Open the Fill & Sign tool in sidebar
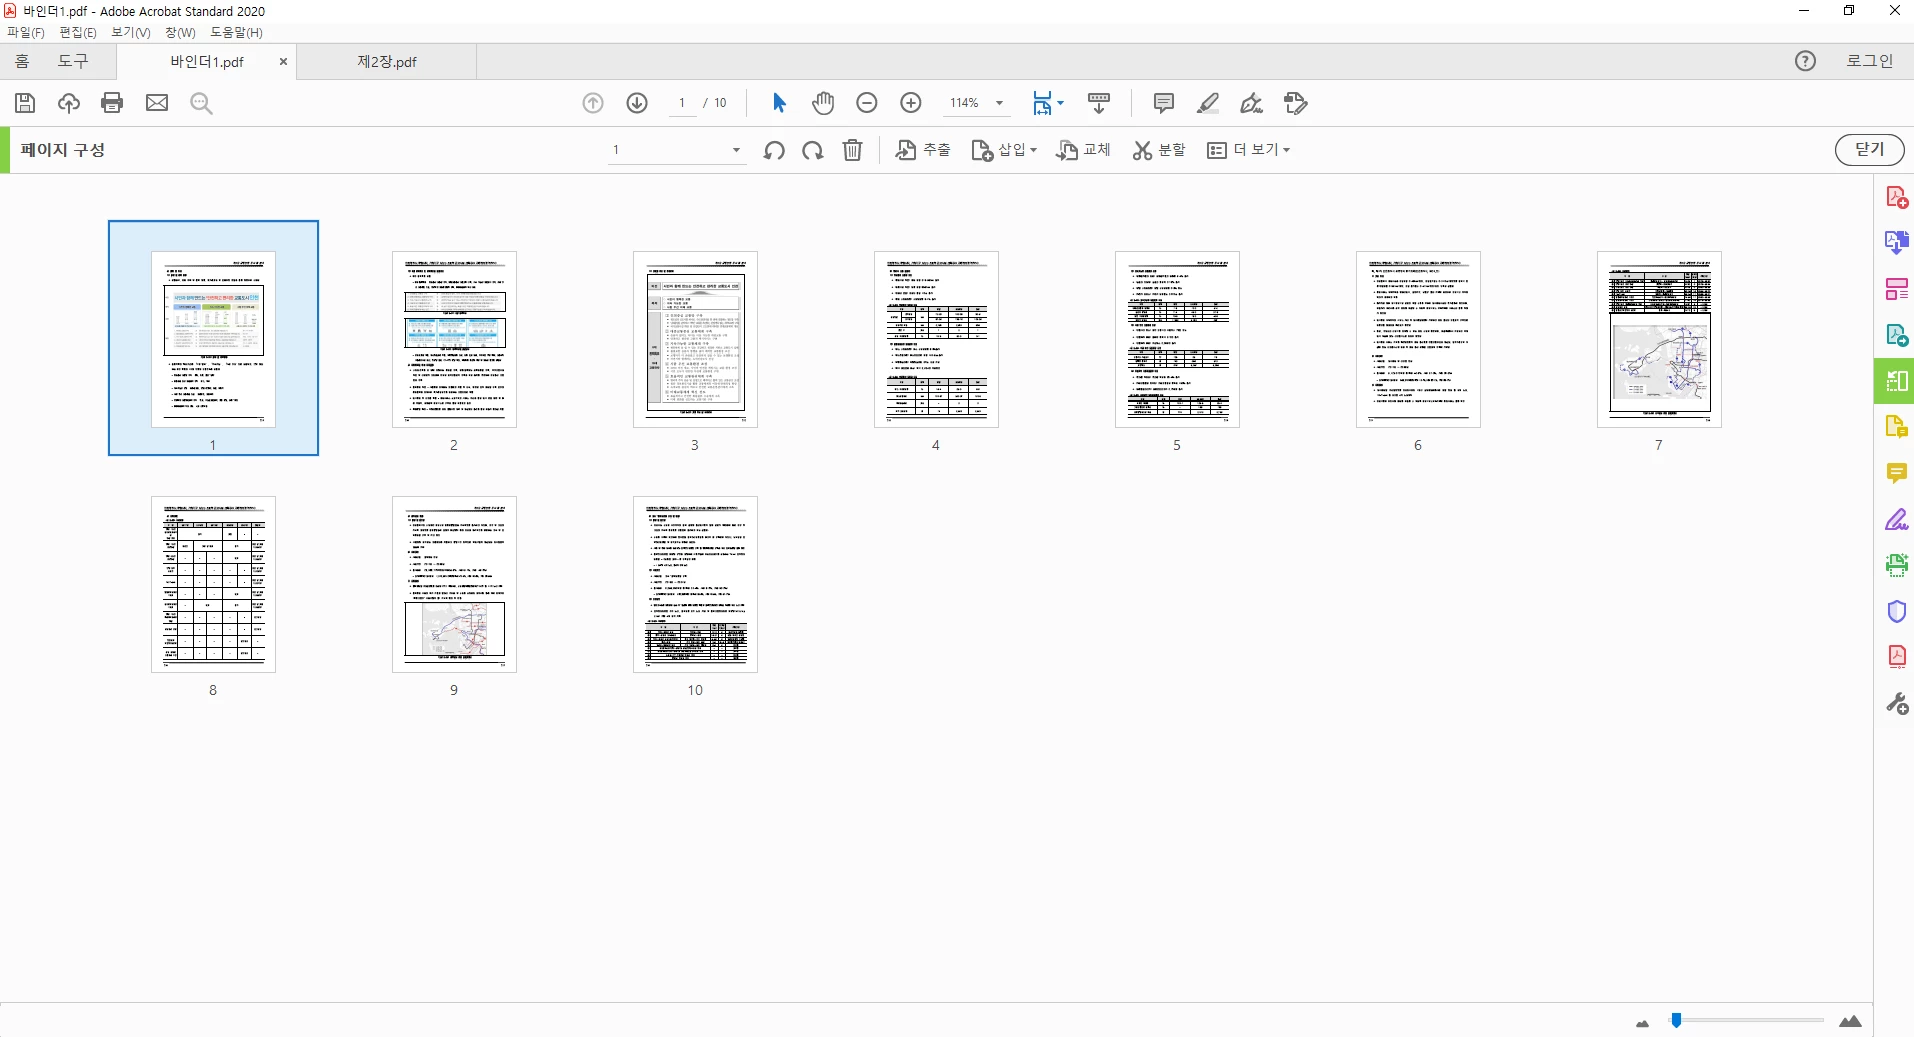 pyautogui.click(x=1896, y=520)
